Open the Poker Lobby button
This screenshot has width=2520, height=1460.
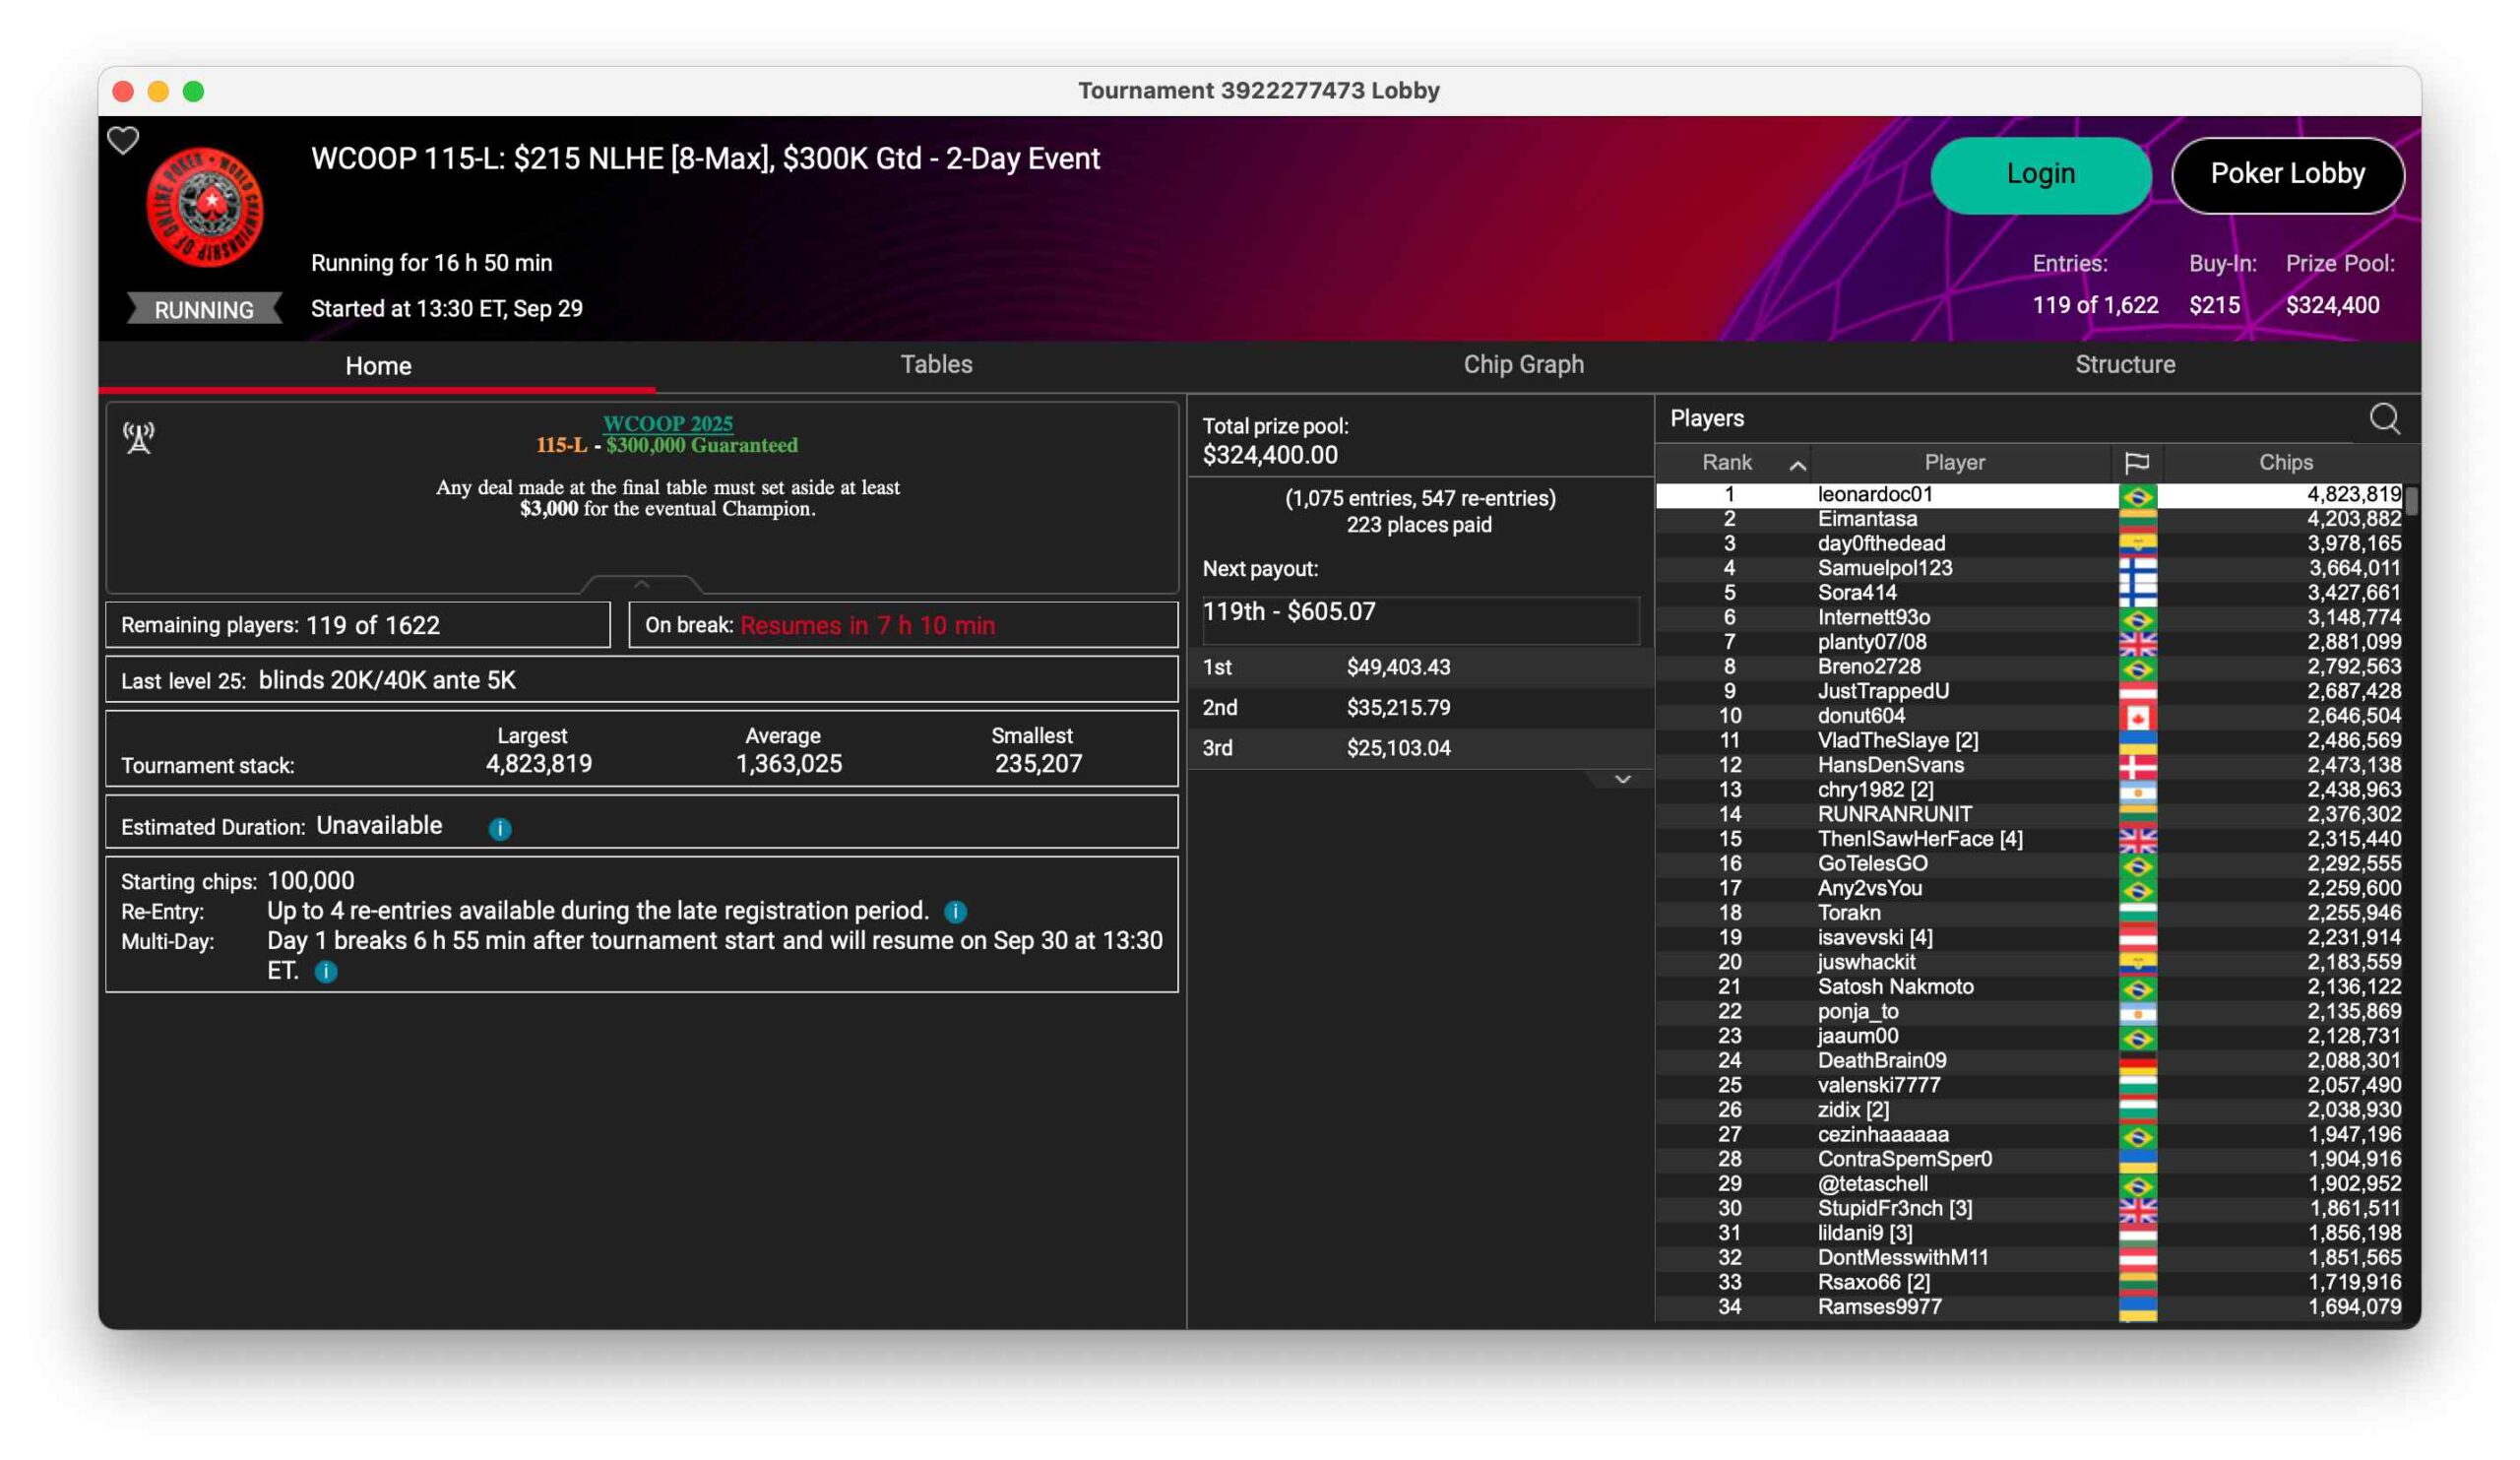[x=2287, y=174]
